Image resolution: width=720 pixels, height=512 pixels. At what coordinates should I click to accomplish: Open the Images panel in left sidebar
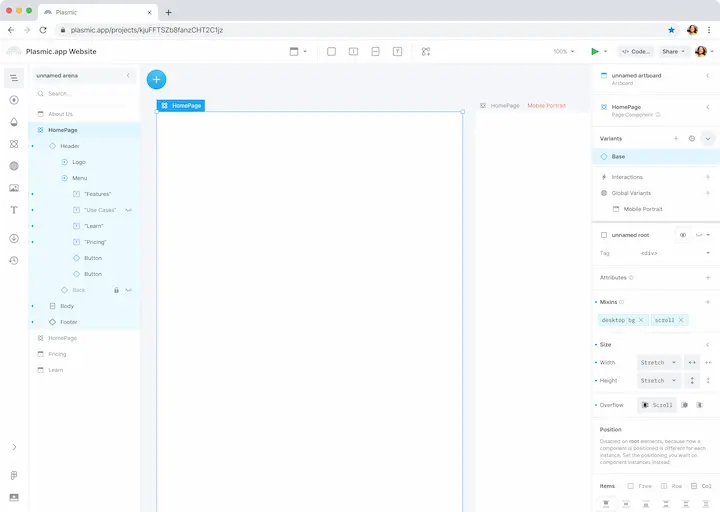tap(14, 188)
